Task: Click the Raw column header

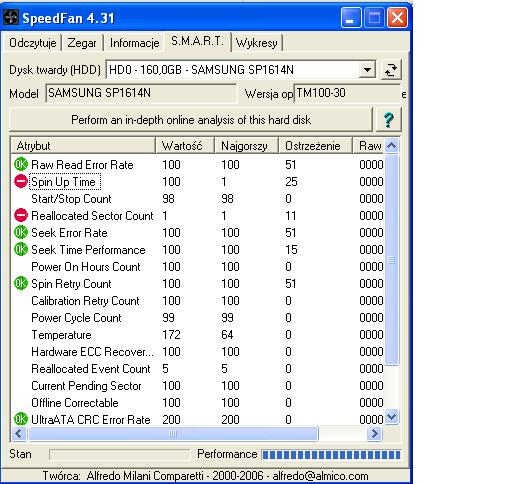Action: (368, 146)
